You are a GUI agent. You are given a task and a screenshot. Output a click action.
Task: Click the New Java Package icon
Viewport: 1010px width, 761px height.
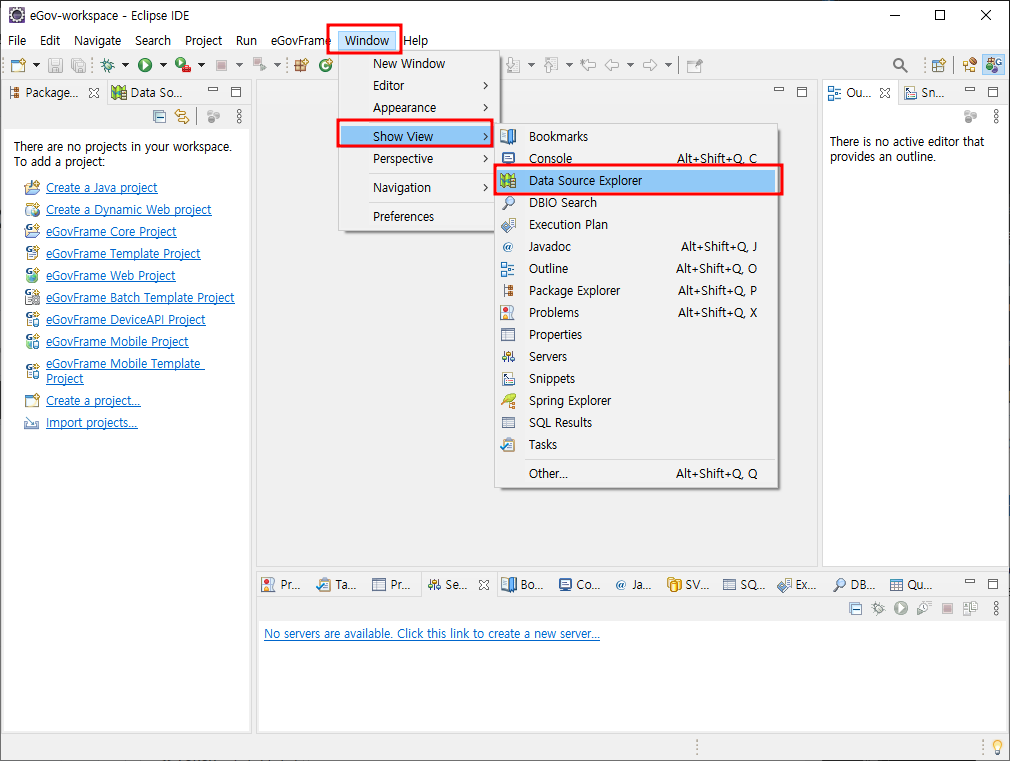pos(301,65)
